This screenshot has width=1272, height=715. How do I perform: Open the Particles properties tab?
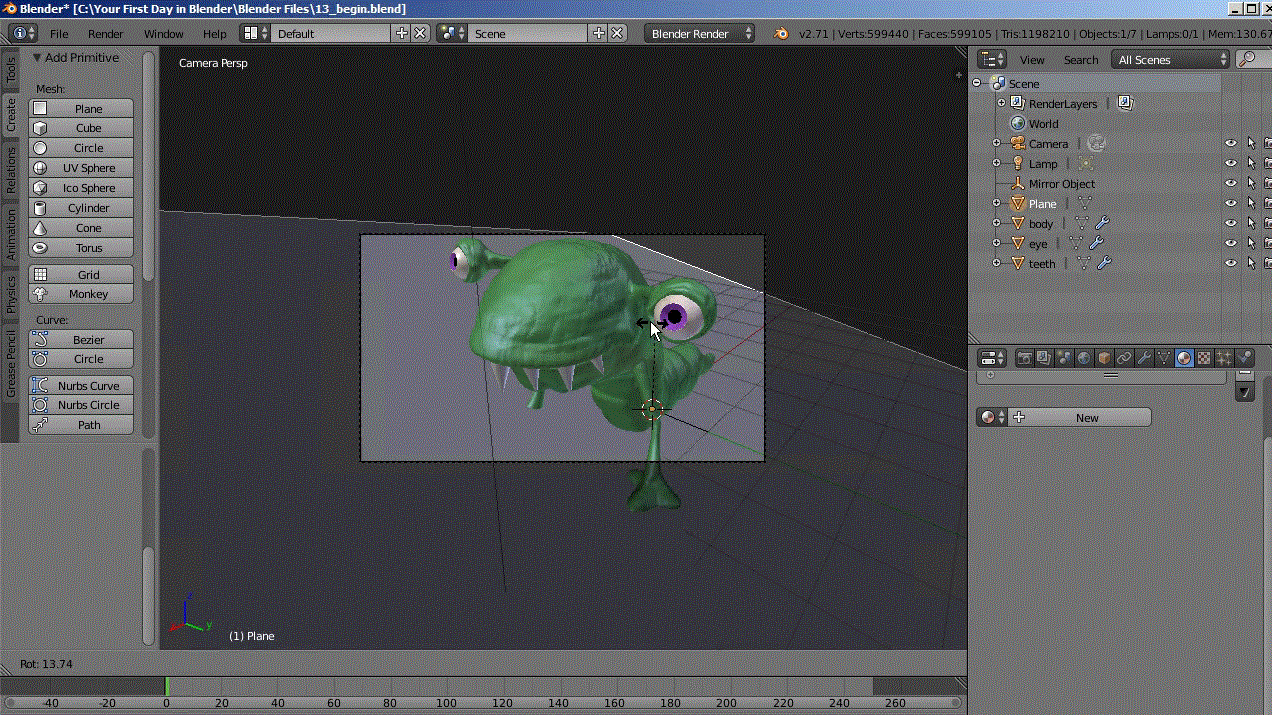click(x=1224, y=358)
